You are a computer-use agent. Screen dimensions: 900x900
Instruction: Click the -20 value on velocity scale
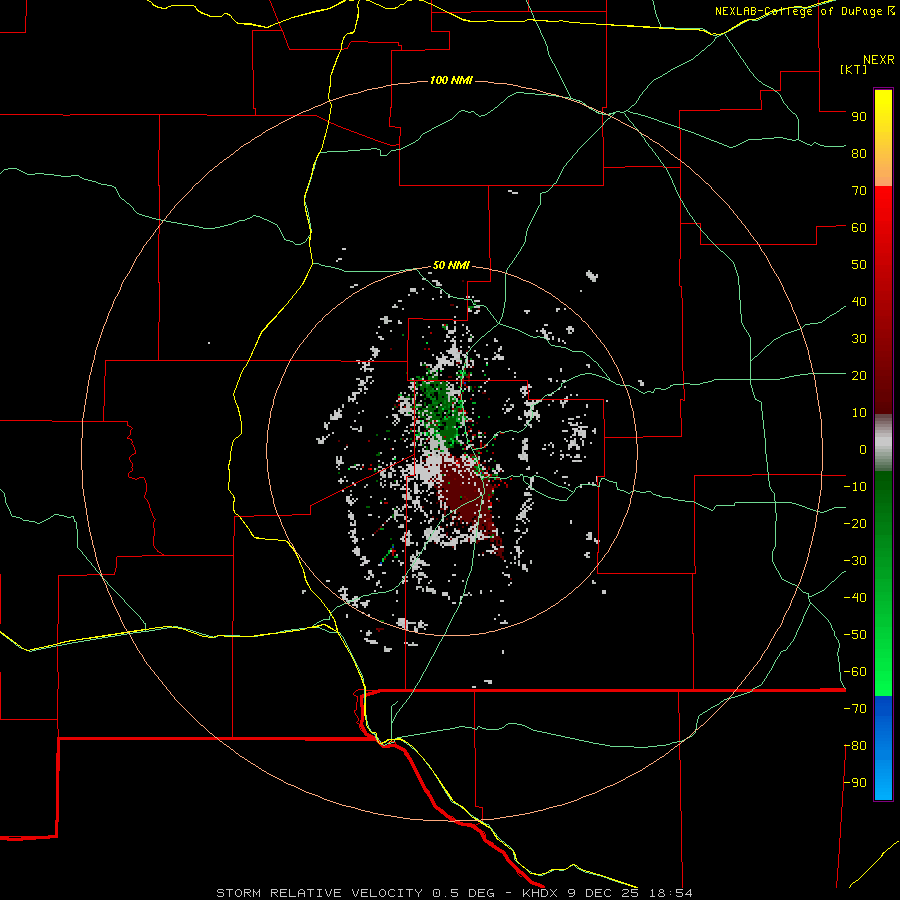pos(855,523)
